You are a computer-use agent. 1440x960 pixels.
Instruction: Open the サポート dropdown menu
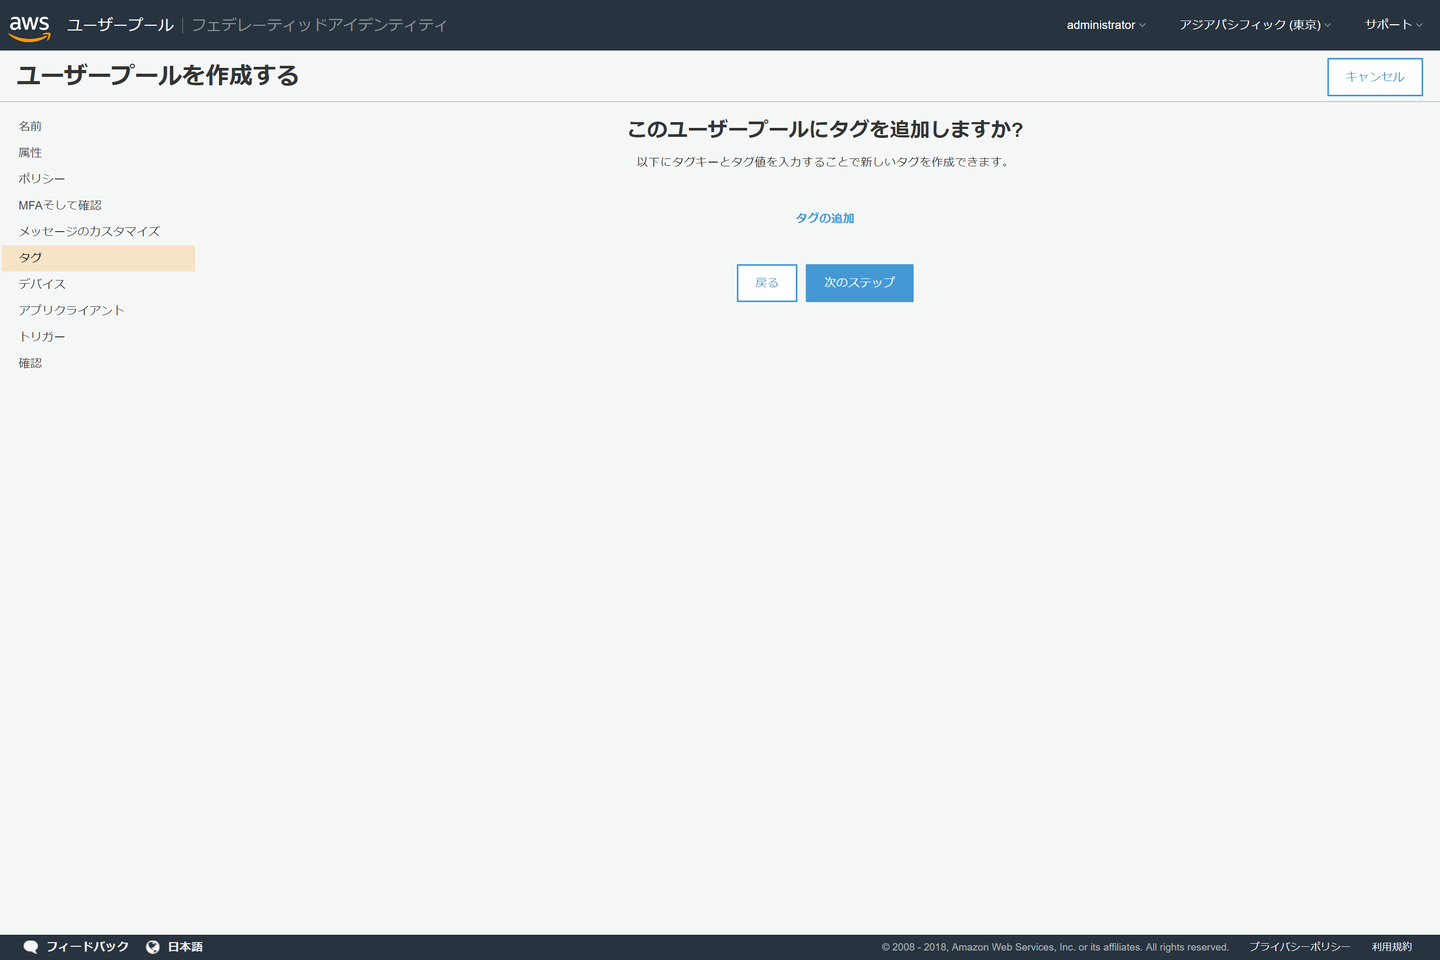click(x=1394, y=25)
